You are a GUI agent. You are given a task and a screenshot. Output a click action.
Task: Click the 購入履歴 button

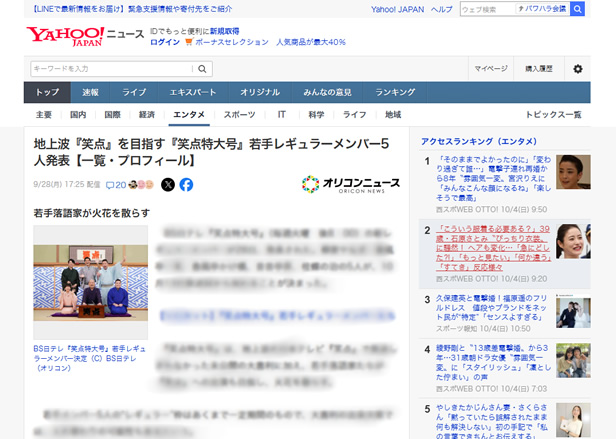point(539,69)
